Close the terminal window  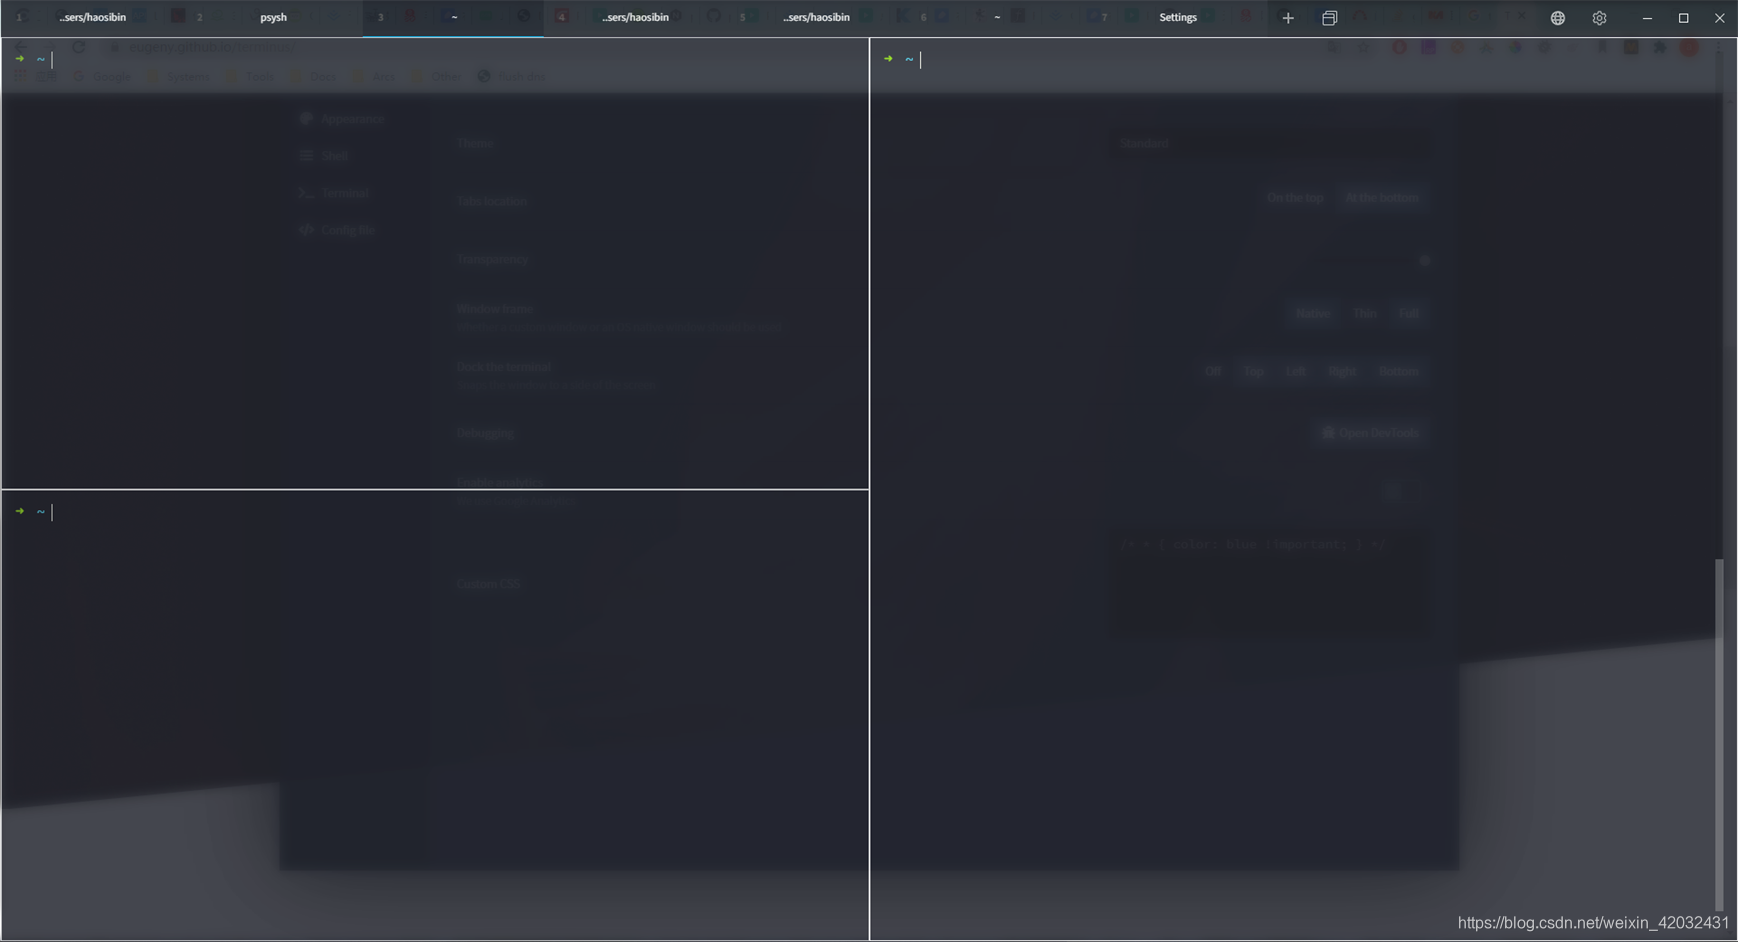[x=1719, y=18]
